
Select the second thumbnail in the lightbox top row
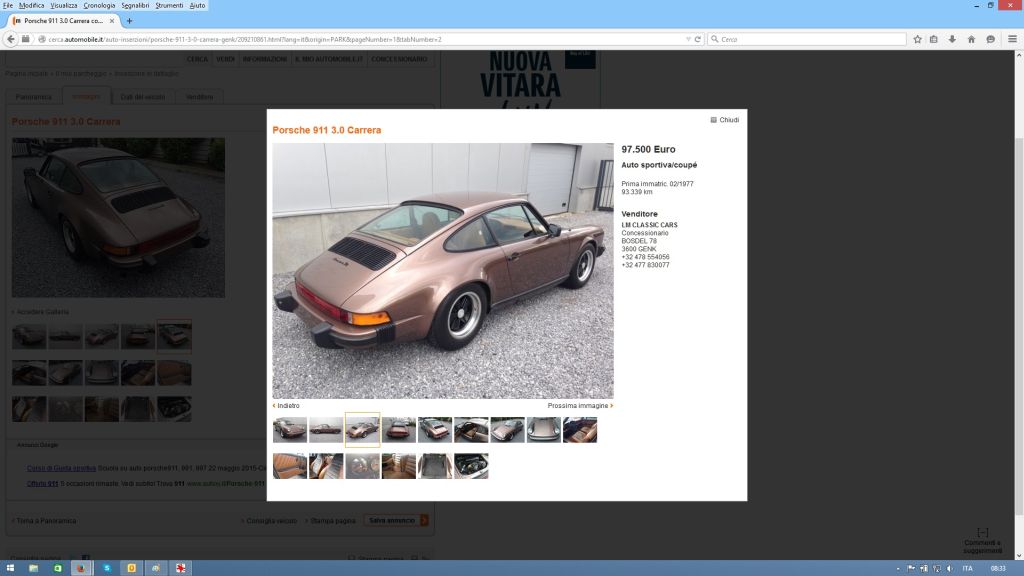(x=326, y=430)
